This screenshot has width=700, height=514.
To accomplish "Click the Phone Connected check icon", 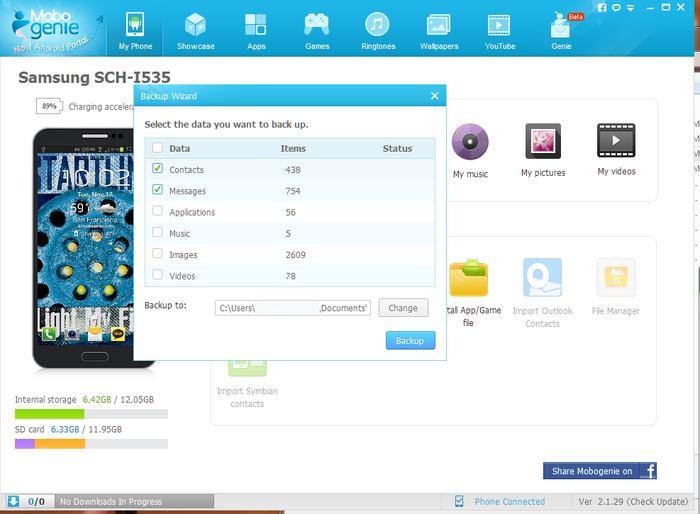I will [459, 501].
